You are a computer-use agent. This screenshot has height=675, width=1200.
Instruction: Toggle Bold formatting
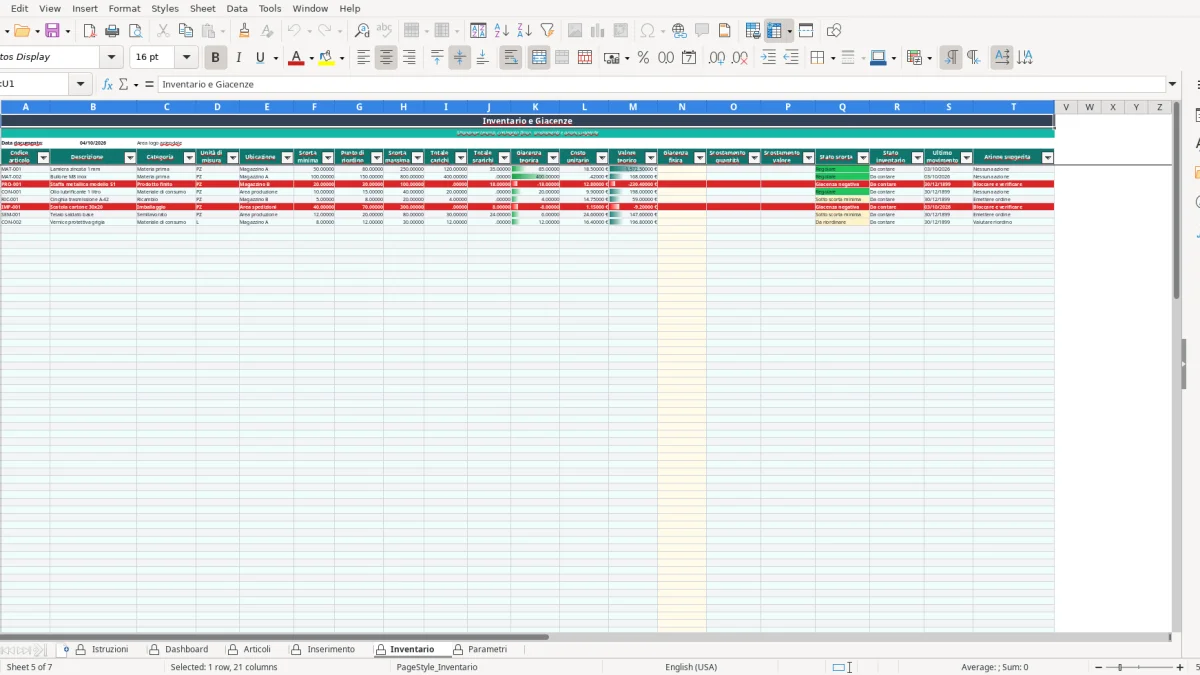(x=215, y=58)
